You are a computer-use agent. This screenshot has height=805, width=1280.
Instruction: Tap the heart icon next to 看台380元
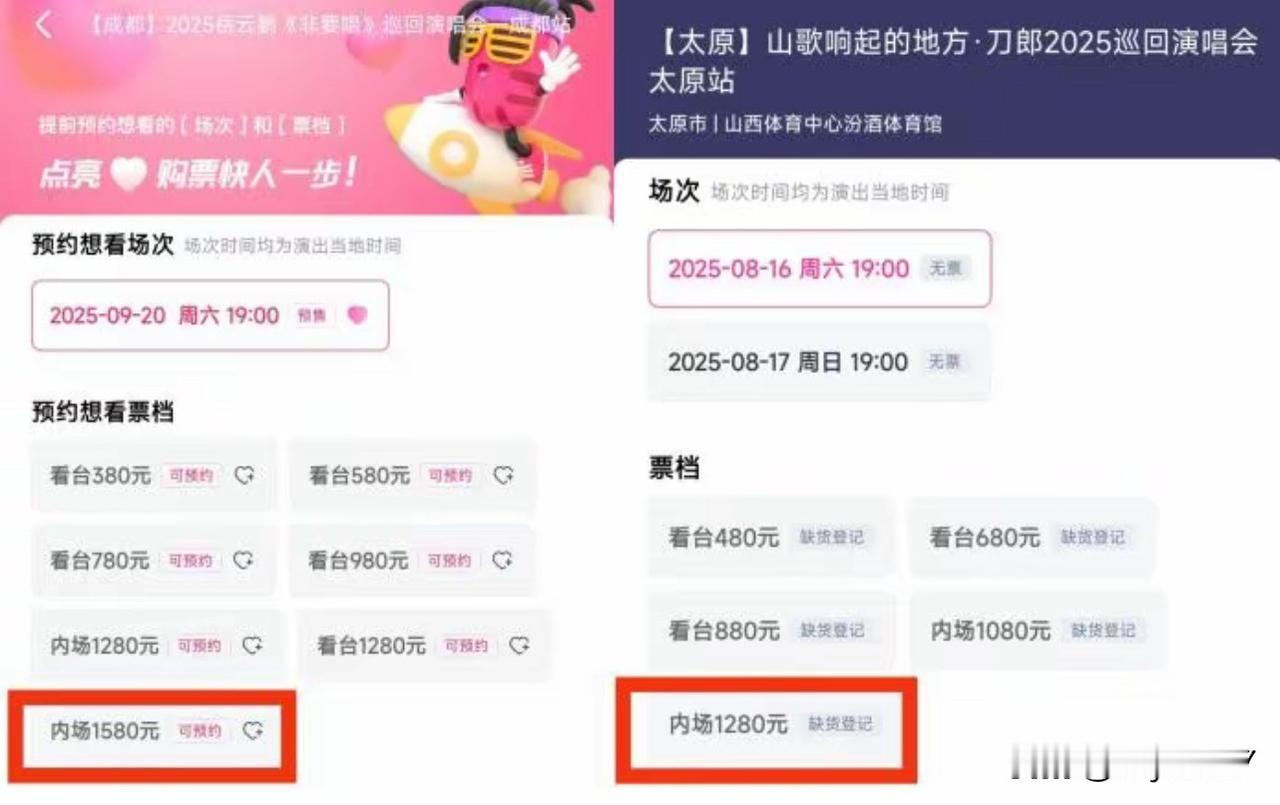[x=245, y=476]
